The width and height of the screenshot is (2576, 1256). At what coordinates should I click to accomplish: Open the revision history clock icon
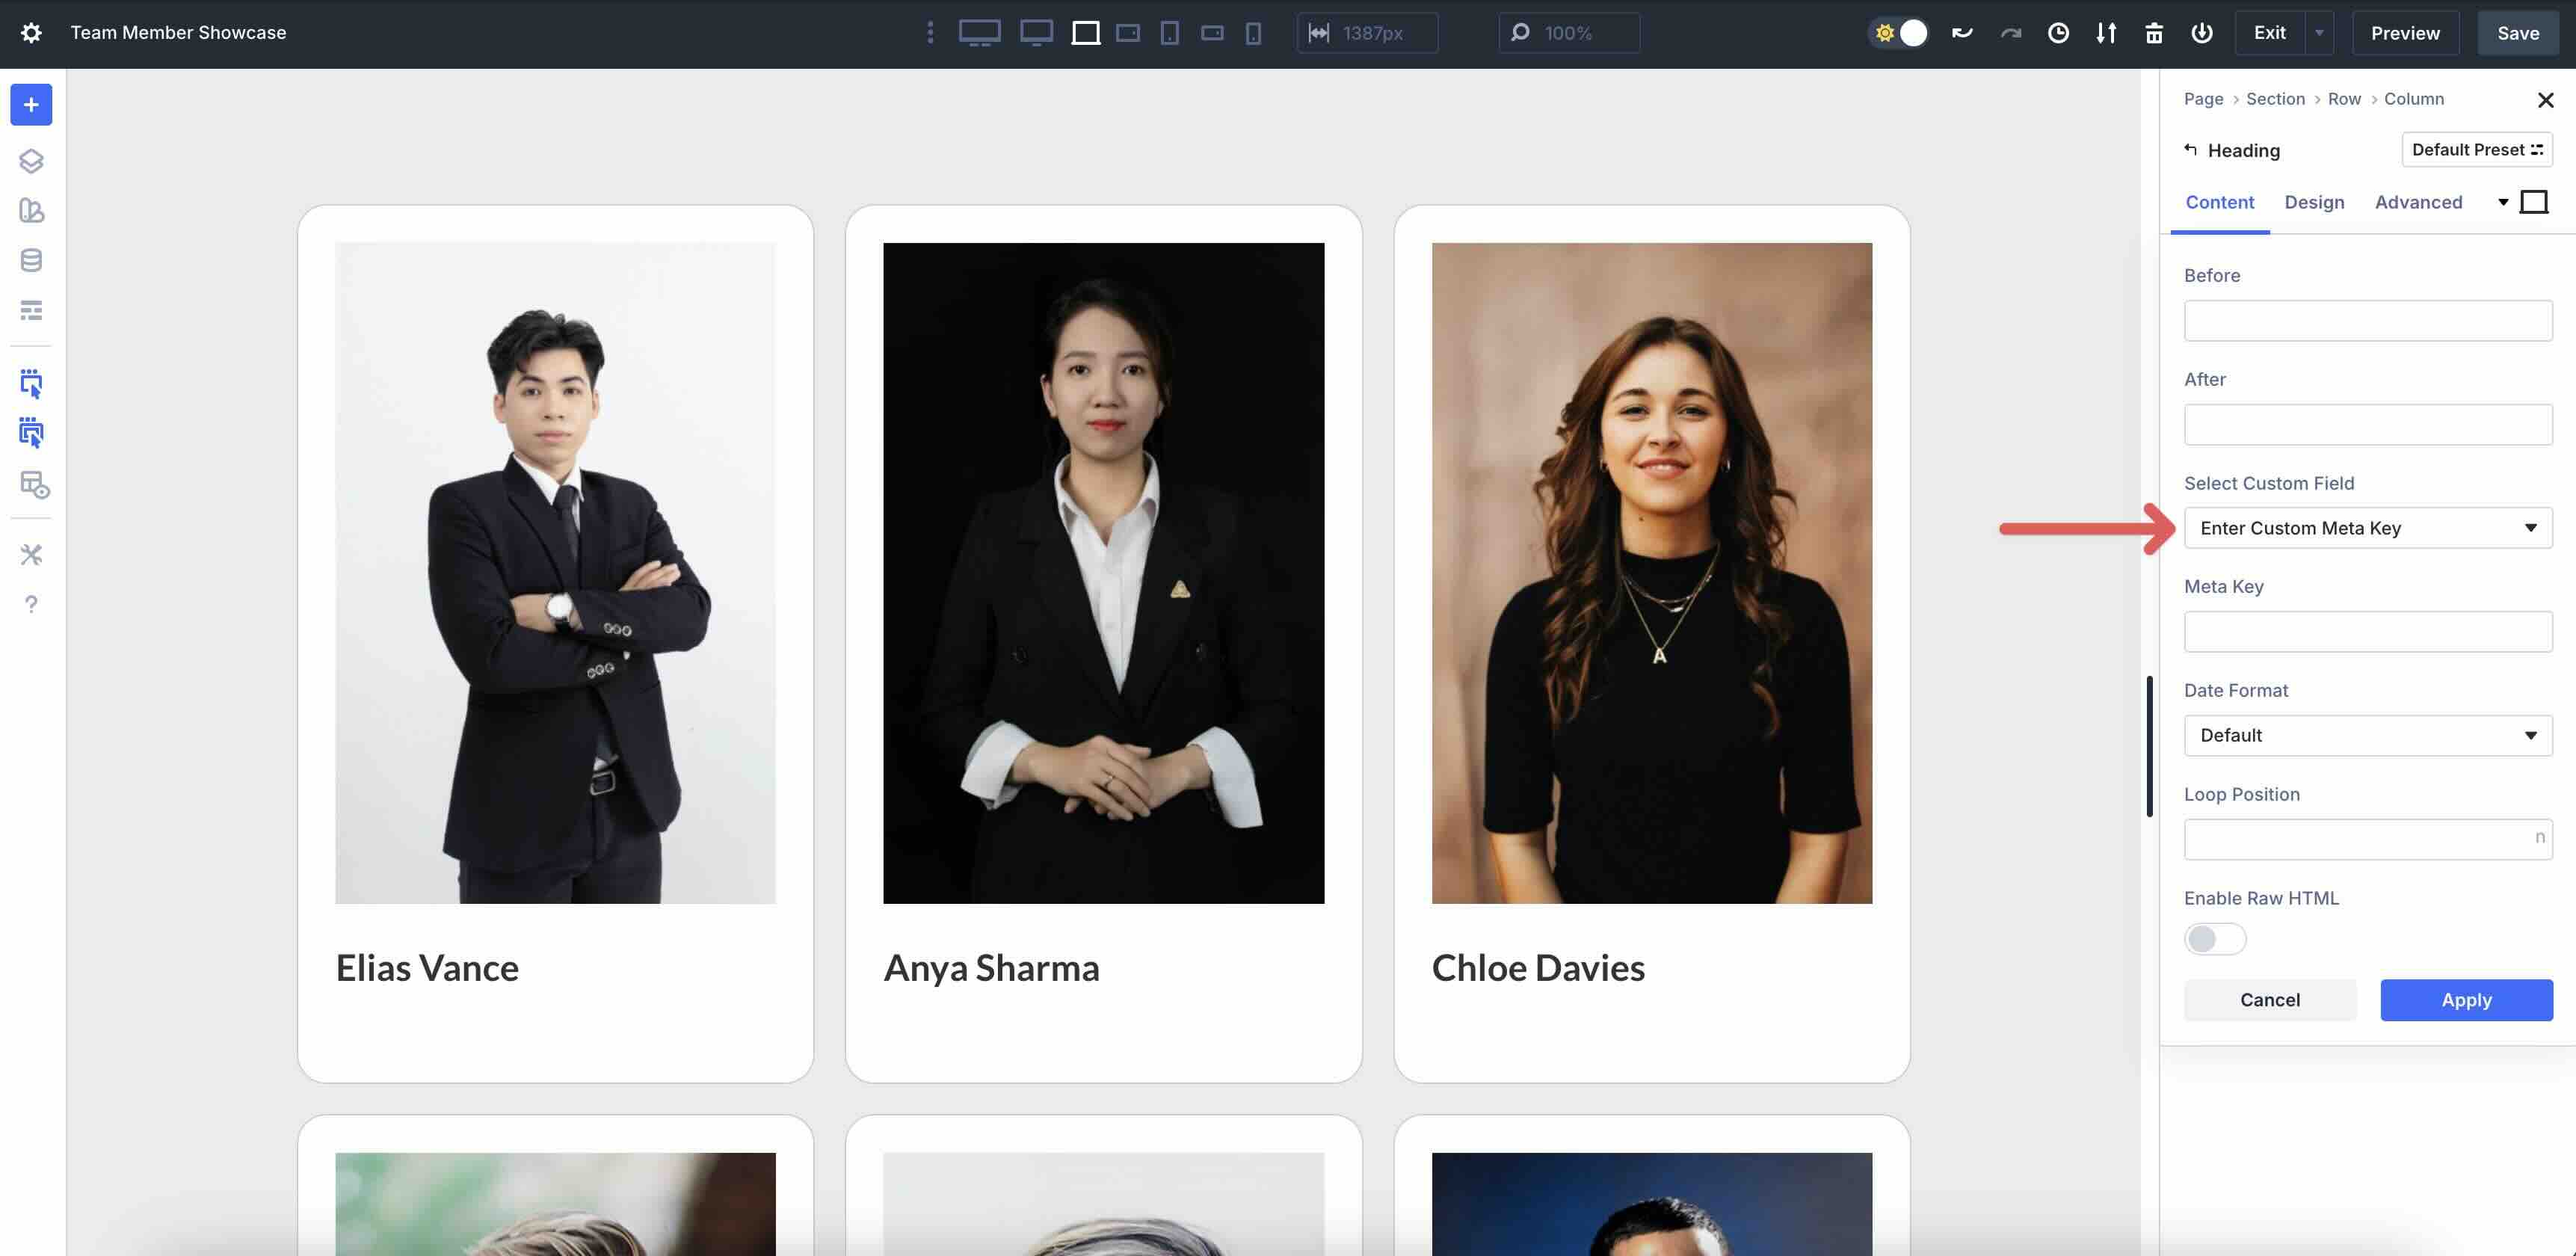click(2059, 32)
